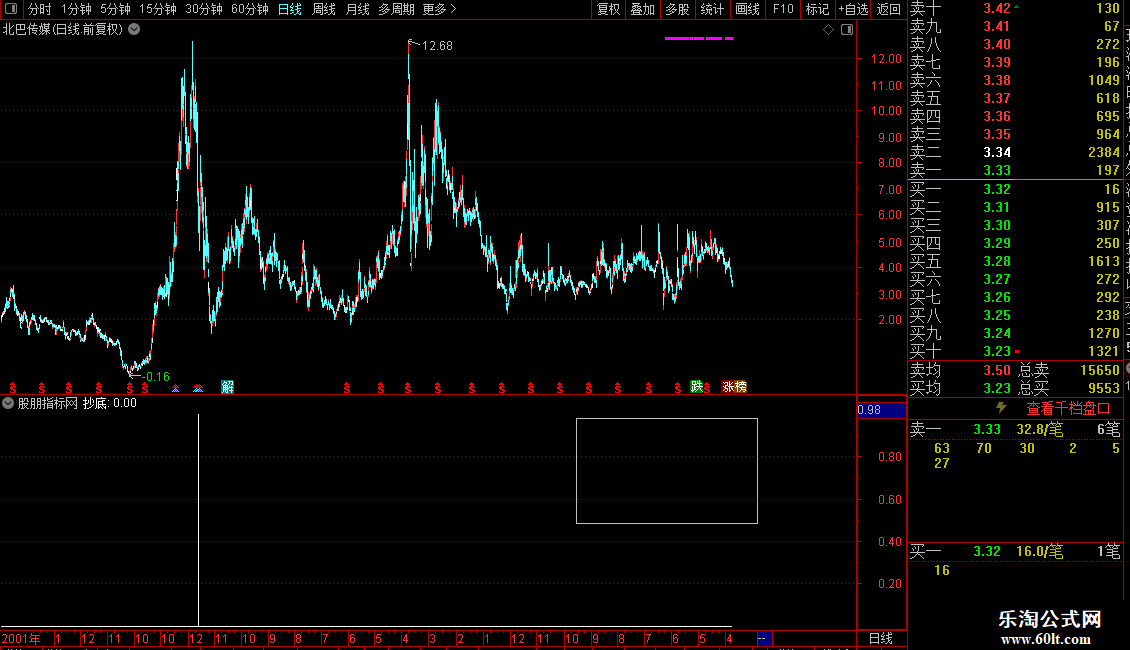Click the 买均 3.23 average row
1130x650 pixels.
tap(961, 388)
